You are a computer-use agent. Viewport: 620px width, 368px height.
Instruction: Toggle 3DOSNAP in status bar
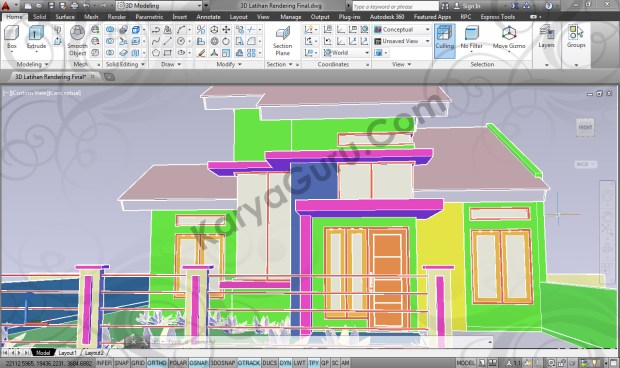click(x=223, y=363)
